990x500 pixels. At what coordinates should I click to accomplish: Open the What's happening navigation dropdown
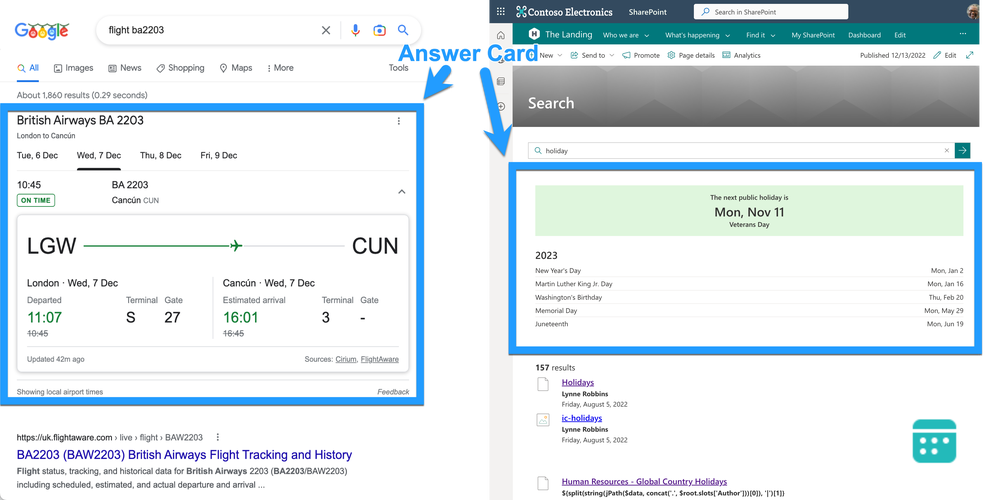[695, 35]
